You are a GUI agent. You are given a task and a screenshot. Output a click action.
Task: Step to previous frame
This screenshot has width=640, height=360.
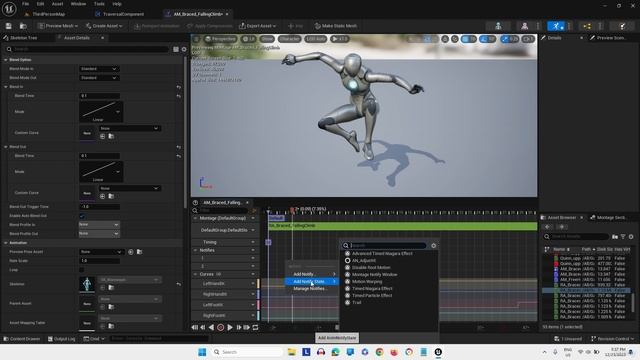pyautogui.click(x=203, y=327)
